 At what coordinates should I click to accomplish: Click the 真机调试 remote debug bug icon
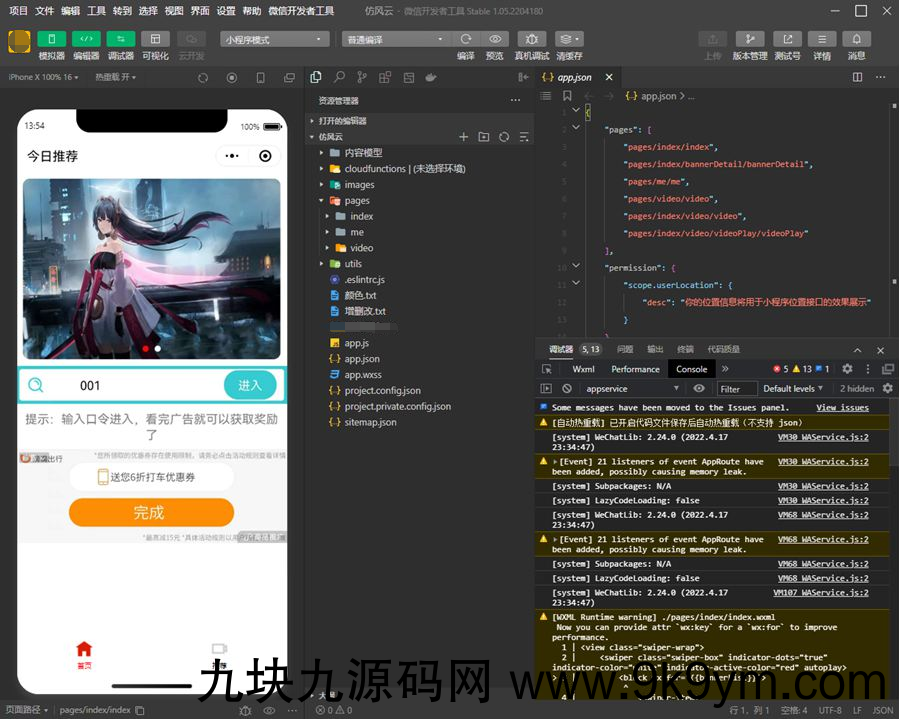point(531,39)
